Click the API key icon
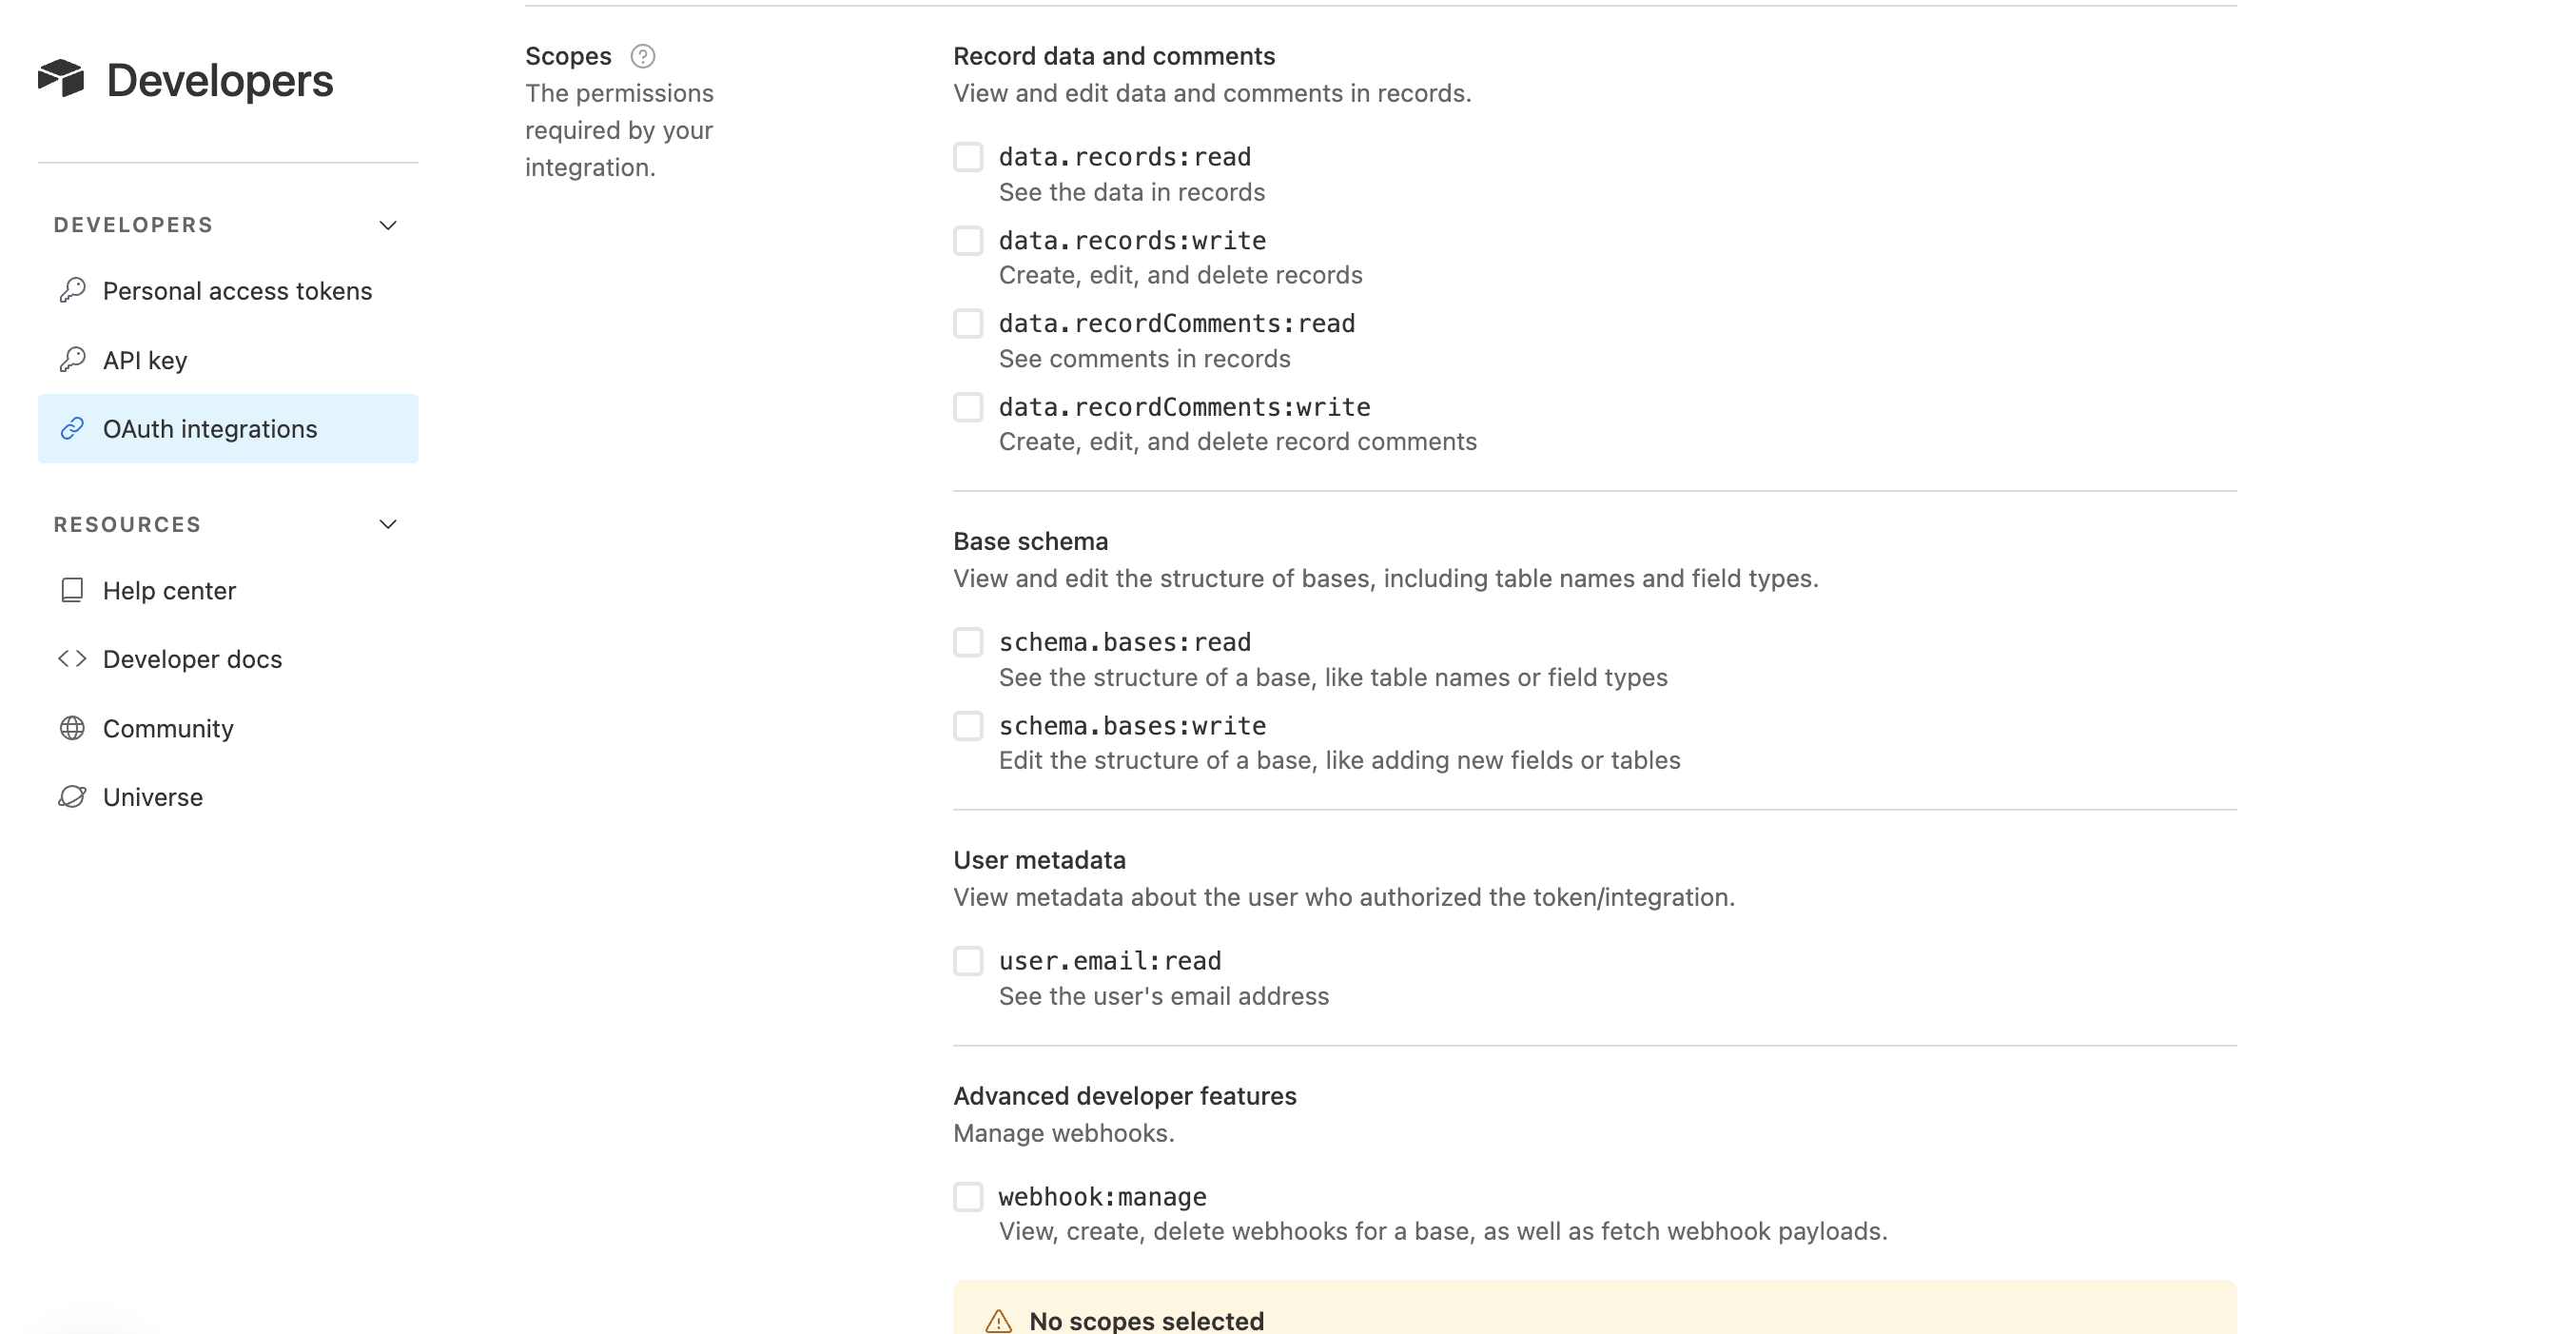 [x=72, y=359]
